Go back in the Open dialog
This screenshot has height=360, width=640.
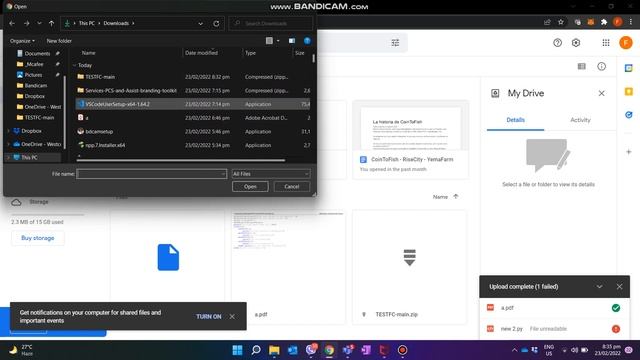tap(12, 23)
